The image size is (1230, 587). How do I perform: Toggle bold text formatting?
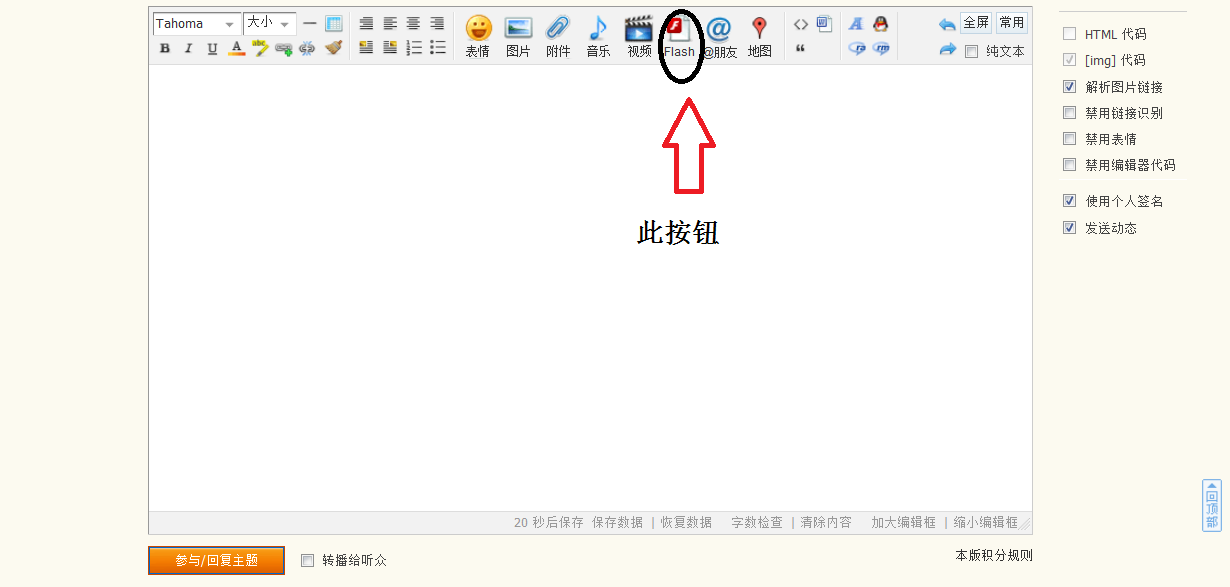coord(165,48)
